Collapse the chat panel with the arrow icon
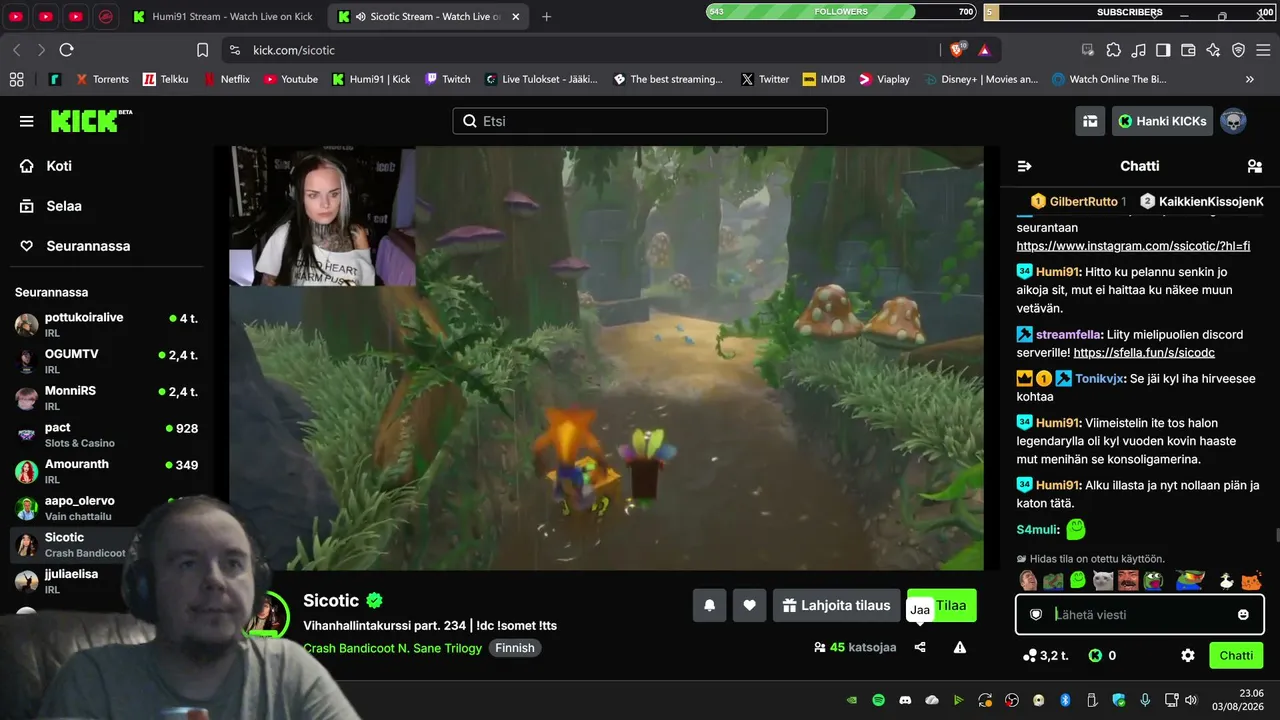This screenshot has height=720, width=1280. 1024,166
